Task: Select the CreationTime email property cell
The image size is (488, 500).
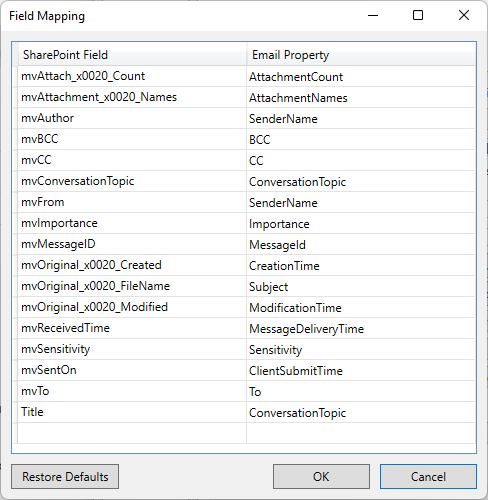Action: pyautogui.click(x=361, y=265)
